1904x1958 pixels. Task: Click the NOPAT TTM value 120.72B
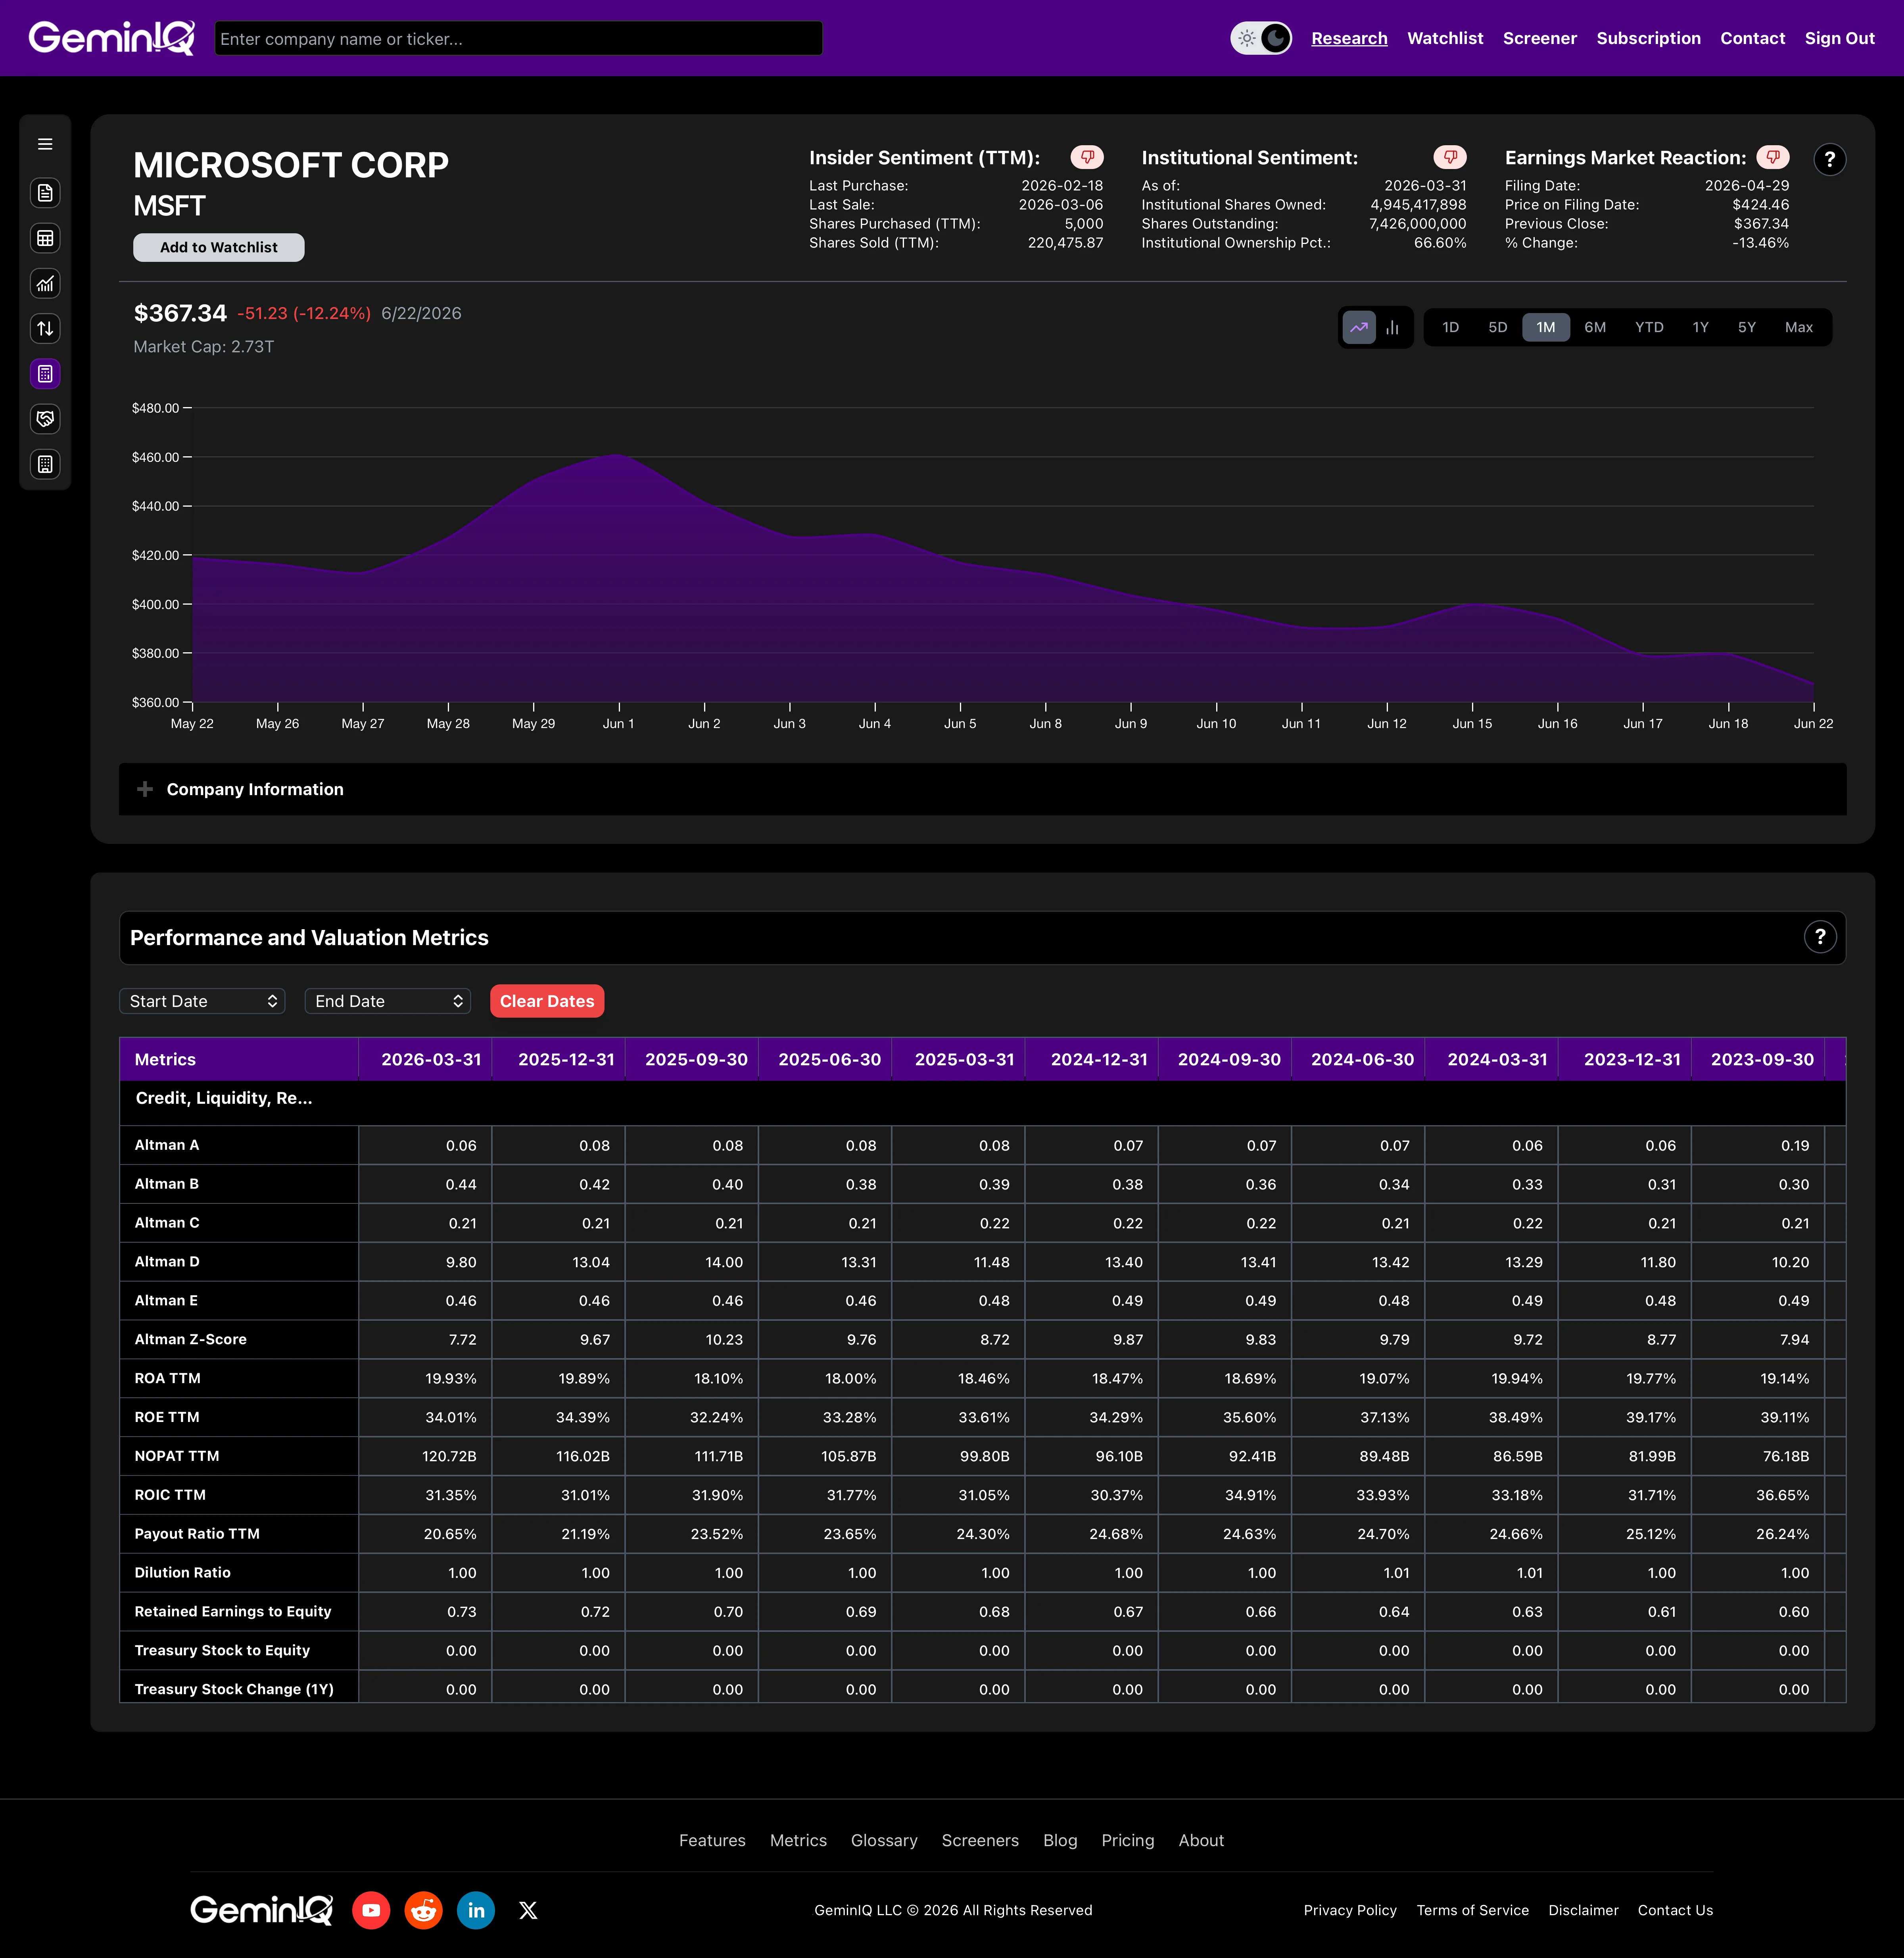[x=449, y=1456]
